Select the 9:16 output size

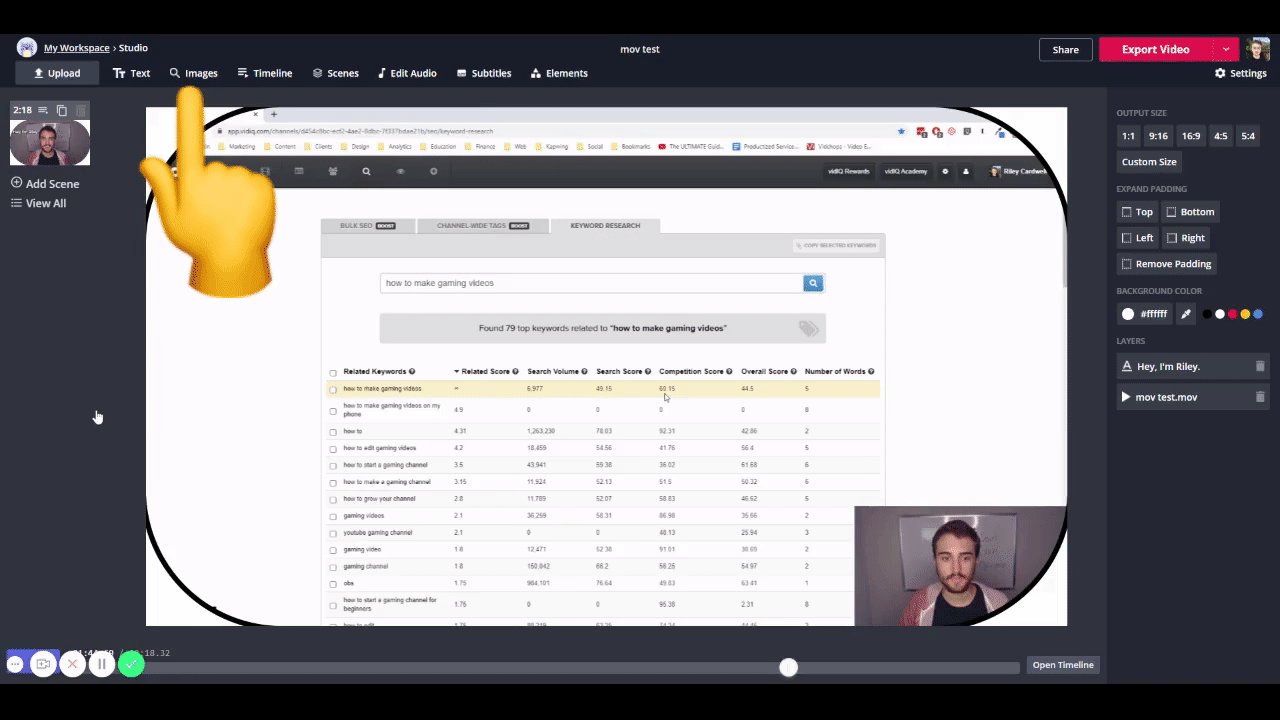pos(1158,136)
